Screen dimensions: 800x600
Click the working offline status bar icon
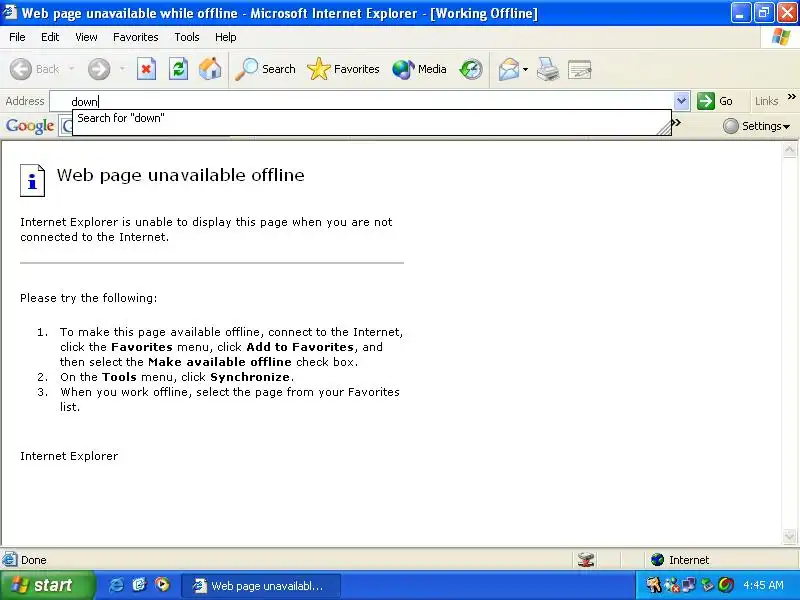[x=586, y=560]
